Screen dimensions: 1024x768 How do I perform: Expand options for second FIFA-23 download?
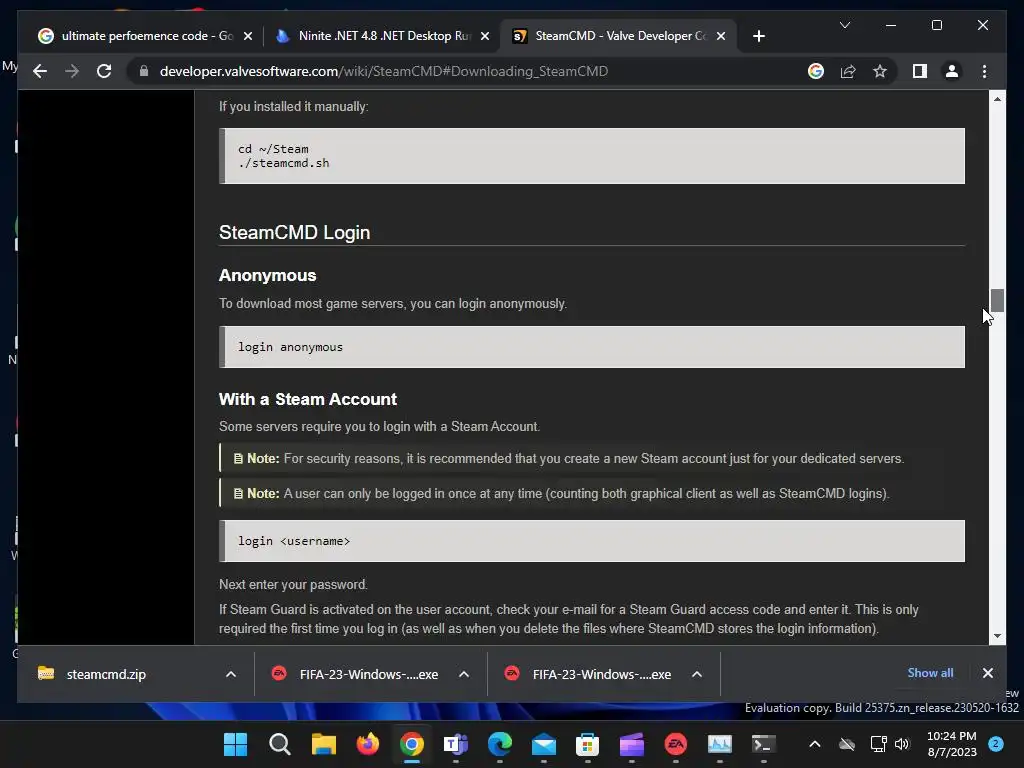tap(697, 674)
